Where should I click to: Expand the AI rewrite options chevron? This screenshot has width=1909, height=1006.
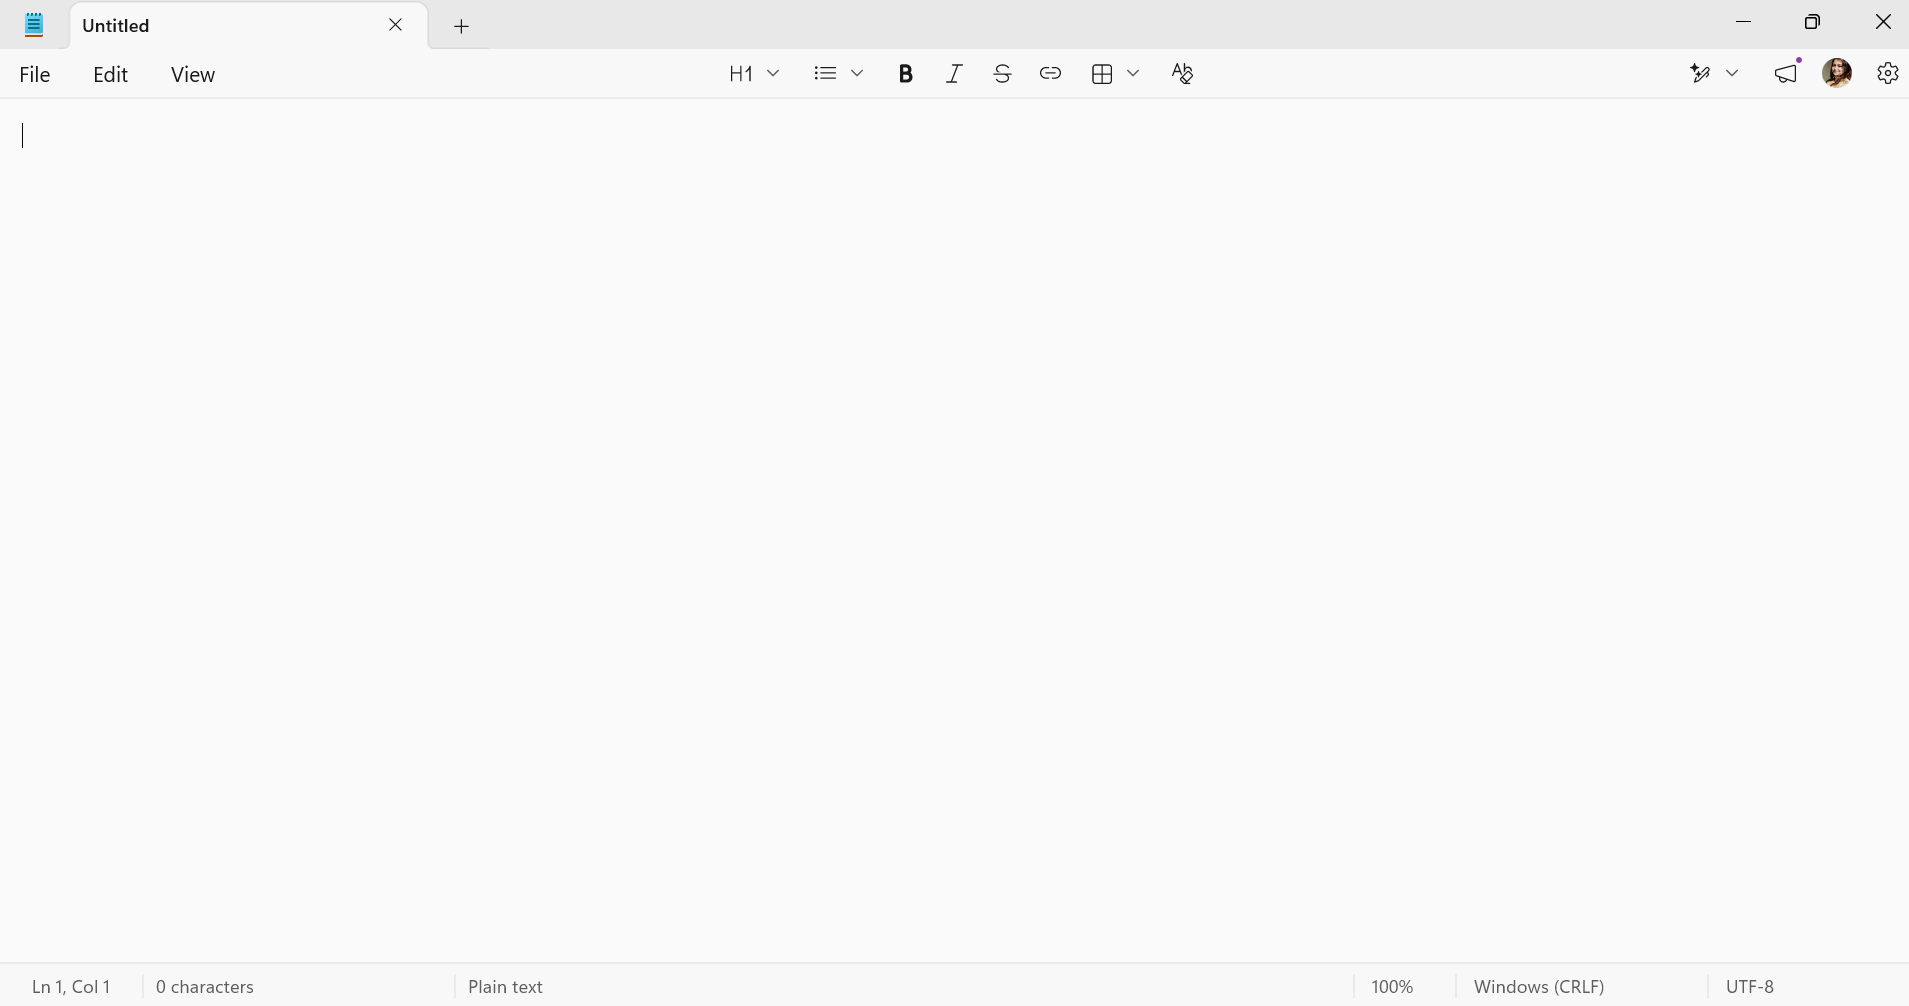[x=1732, y=73]
